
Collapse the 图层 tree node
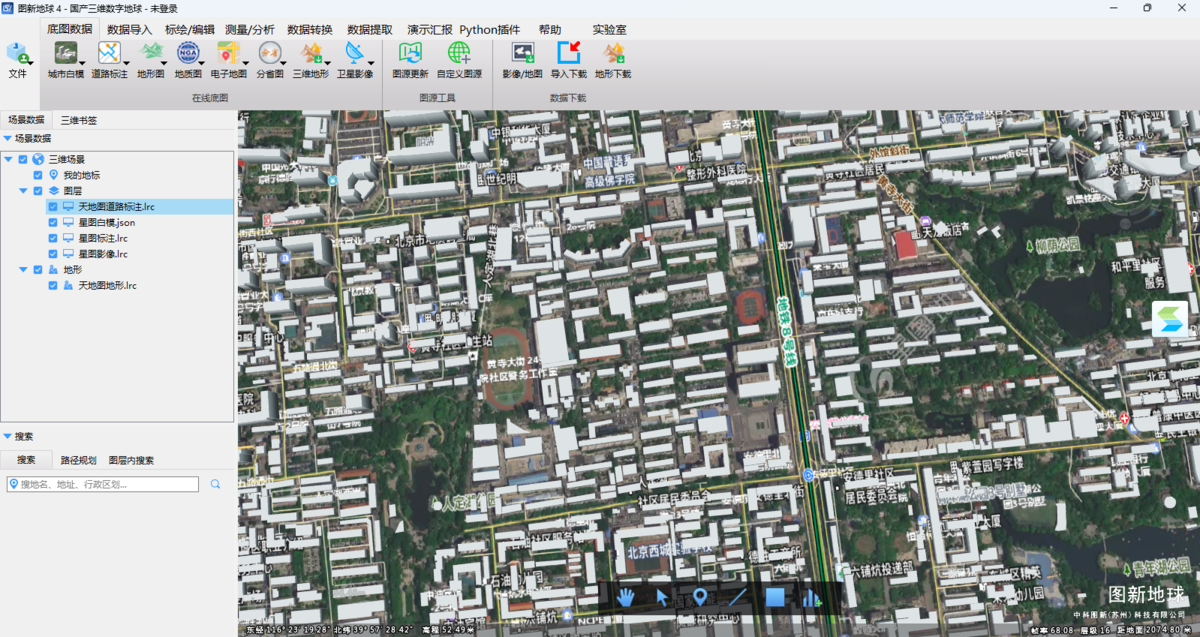pos(23,191)
